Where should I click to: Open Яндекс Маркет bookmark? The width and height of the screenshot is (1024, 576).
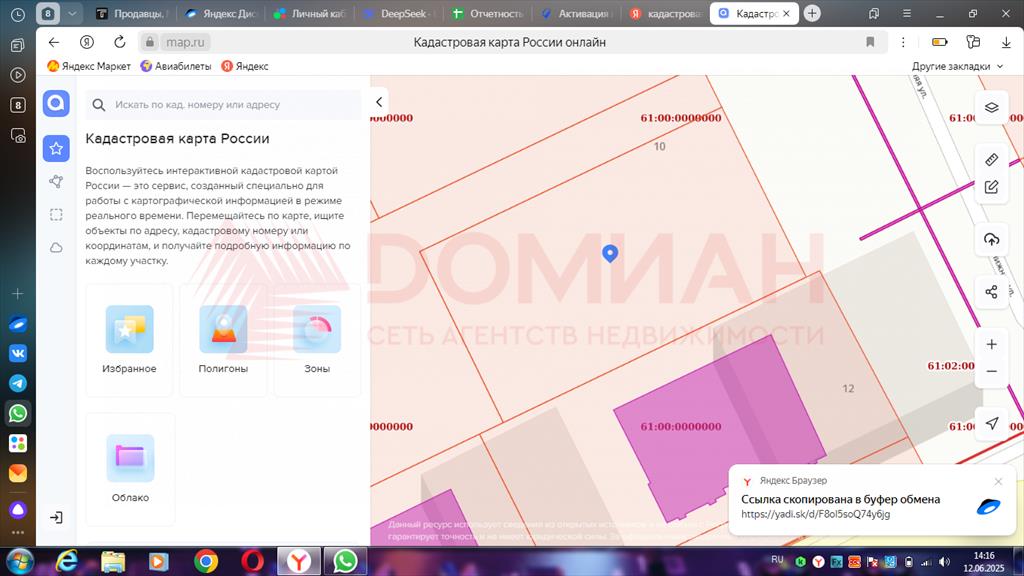pos(89,66)
